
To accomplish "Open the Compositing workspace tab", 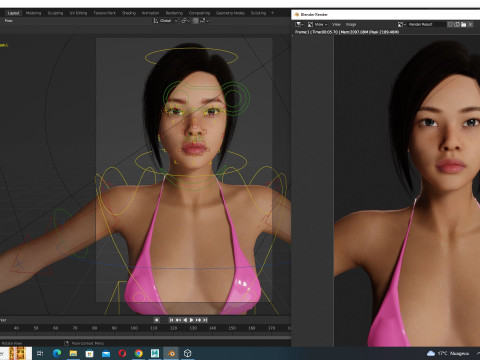I will (199, 13).
